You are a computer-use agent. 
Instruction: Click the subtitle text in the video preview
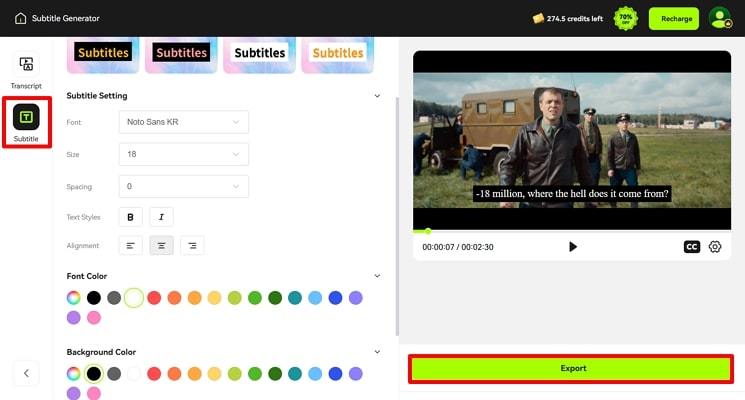(572, 194)
